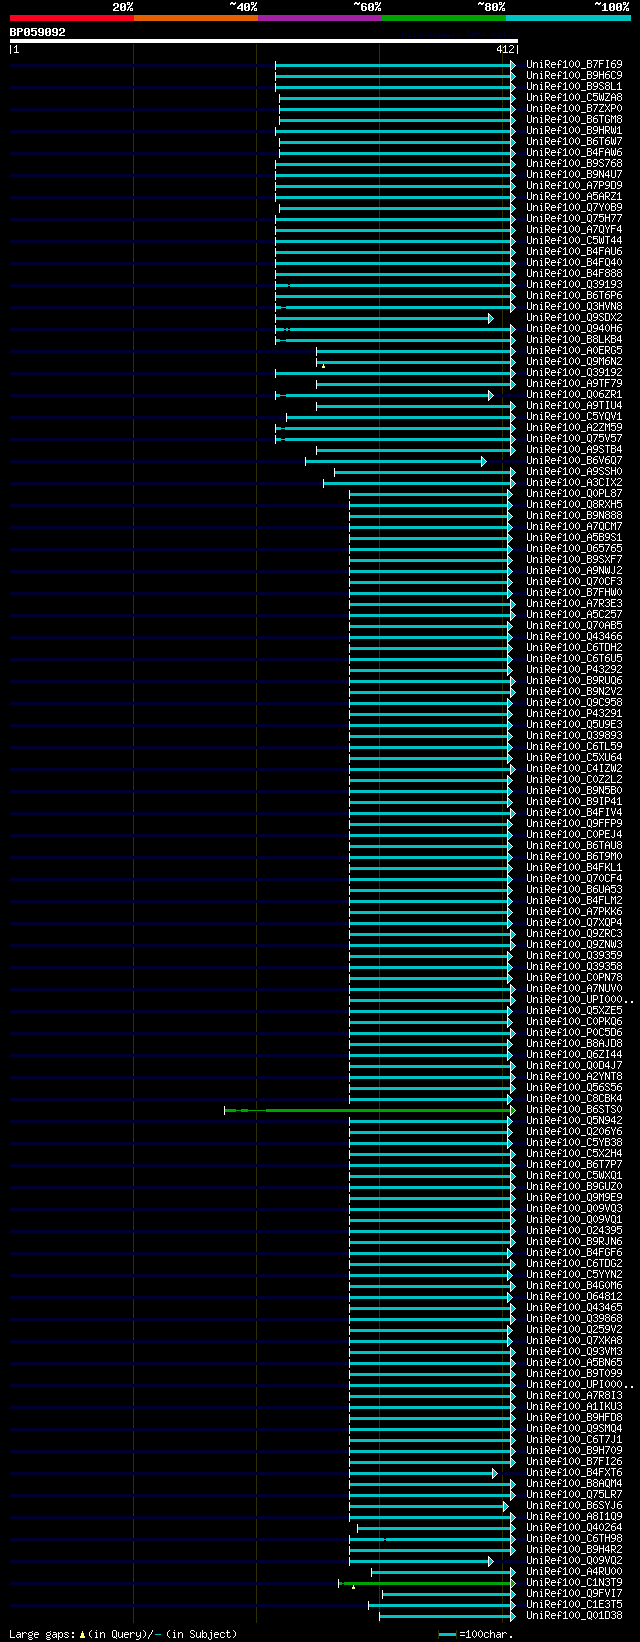The height and width of the screenshot is (1642, 640).
Task: Open hit UniRef100_Q2Q6Y6
Action: (x=574, y=1131)
